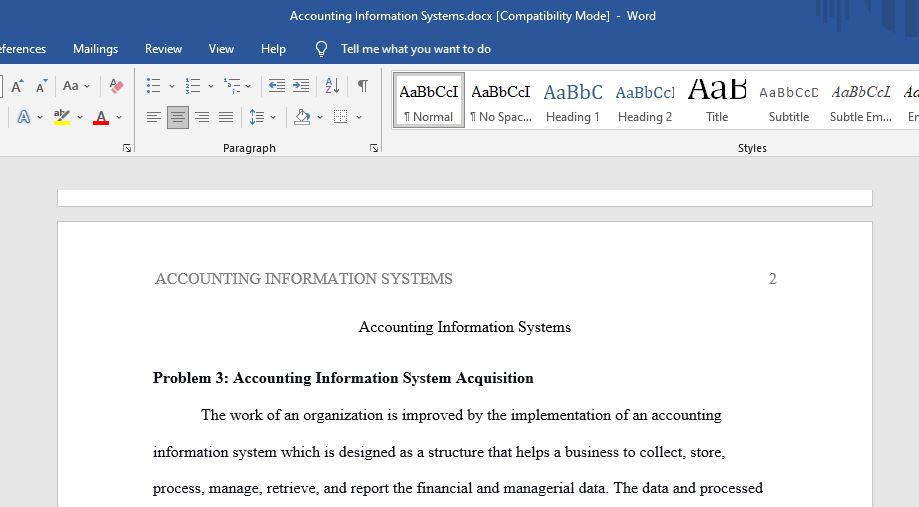
Task: Align text right
Action: (x=202, y=117)
